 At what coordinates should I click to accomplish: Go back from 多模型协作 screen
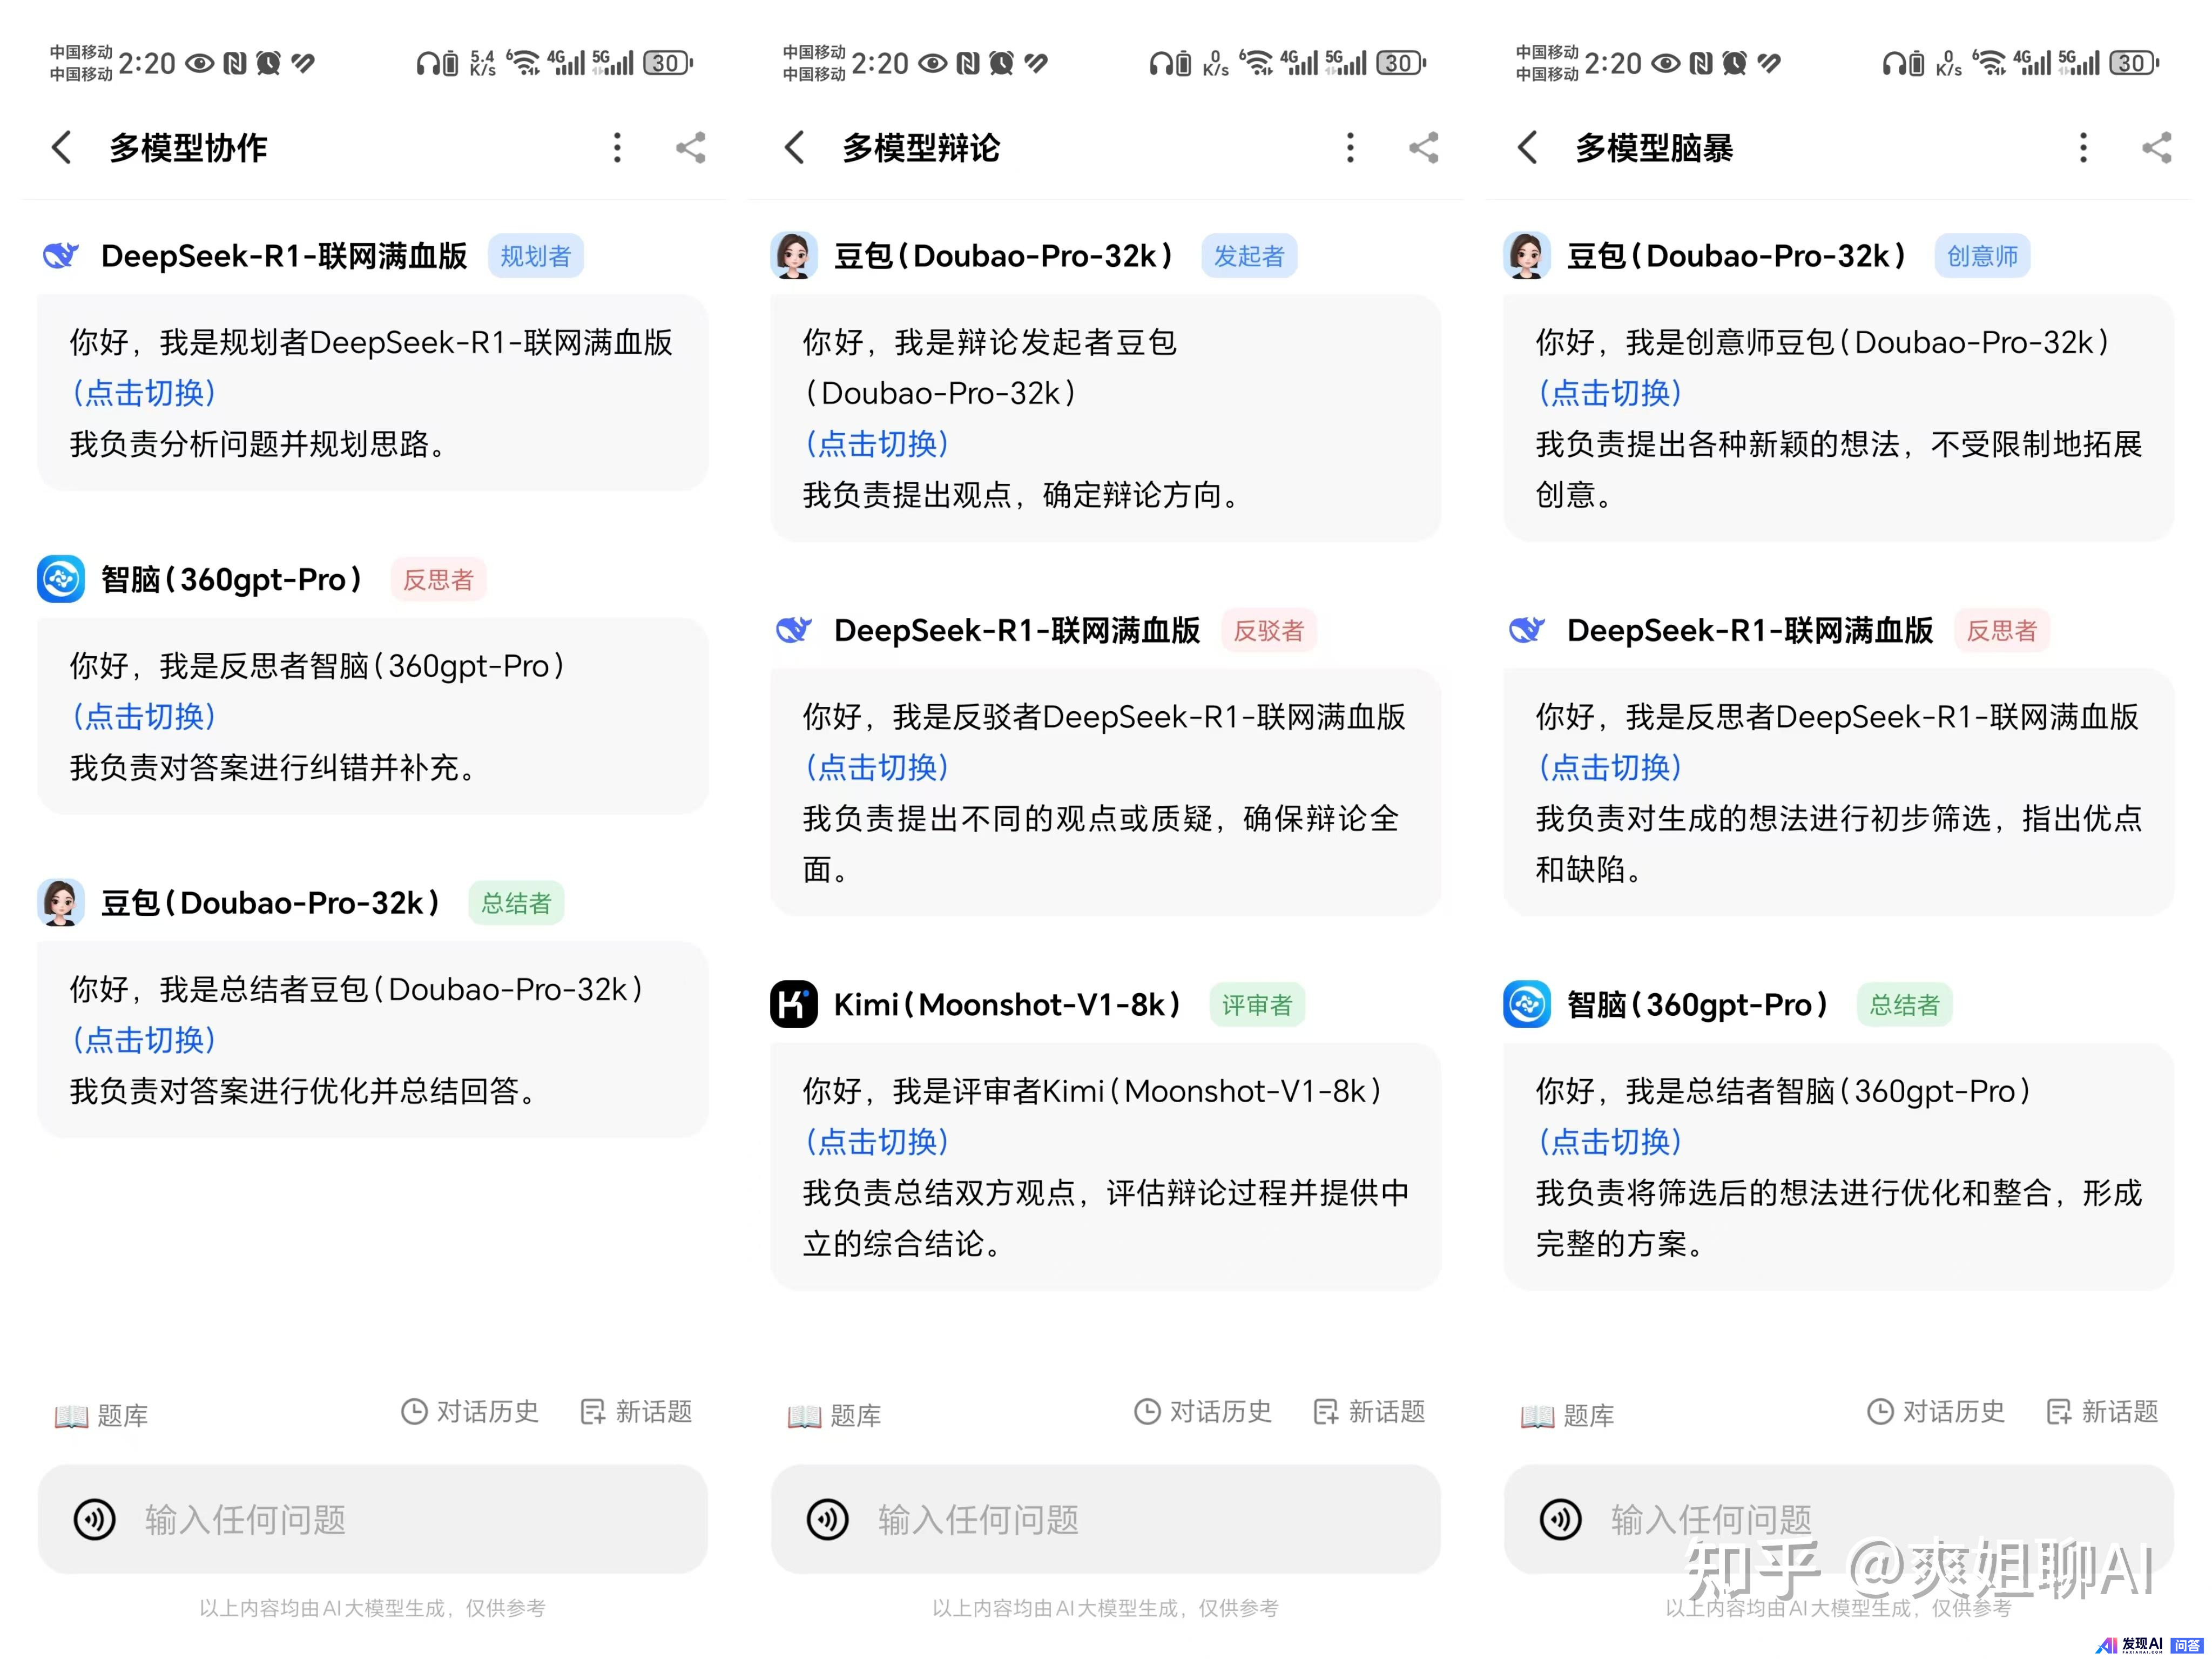point(61,148)
